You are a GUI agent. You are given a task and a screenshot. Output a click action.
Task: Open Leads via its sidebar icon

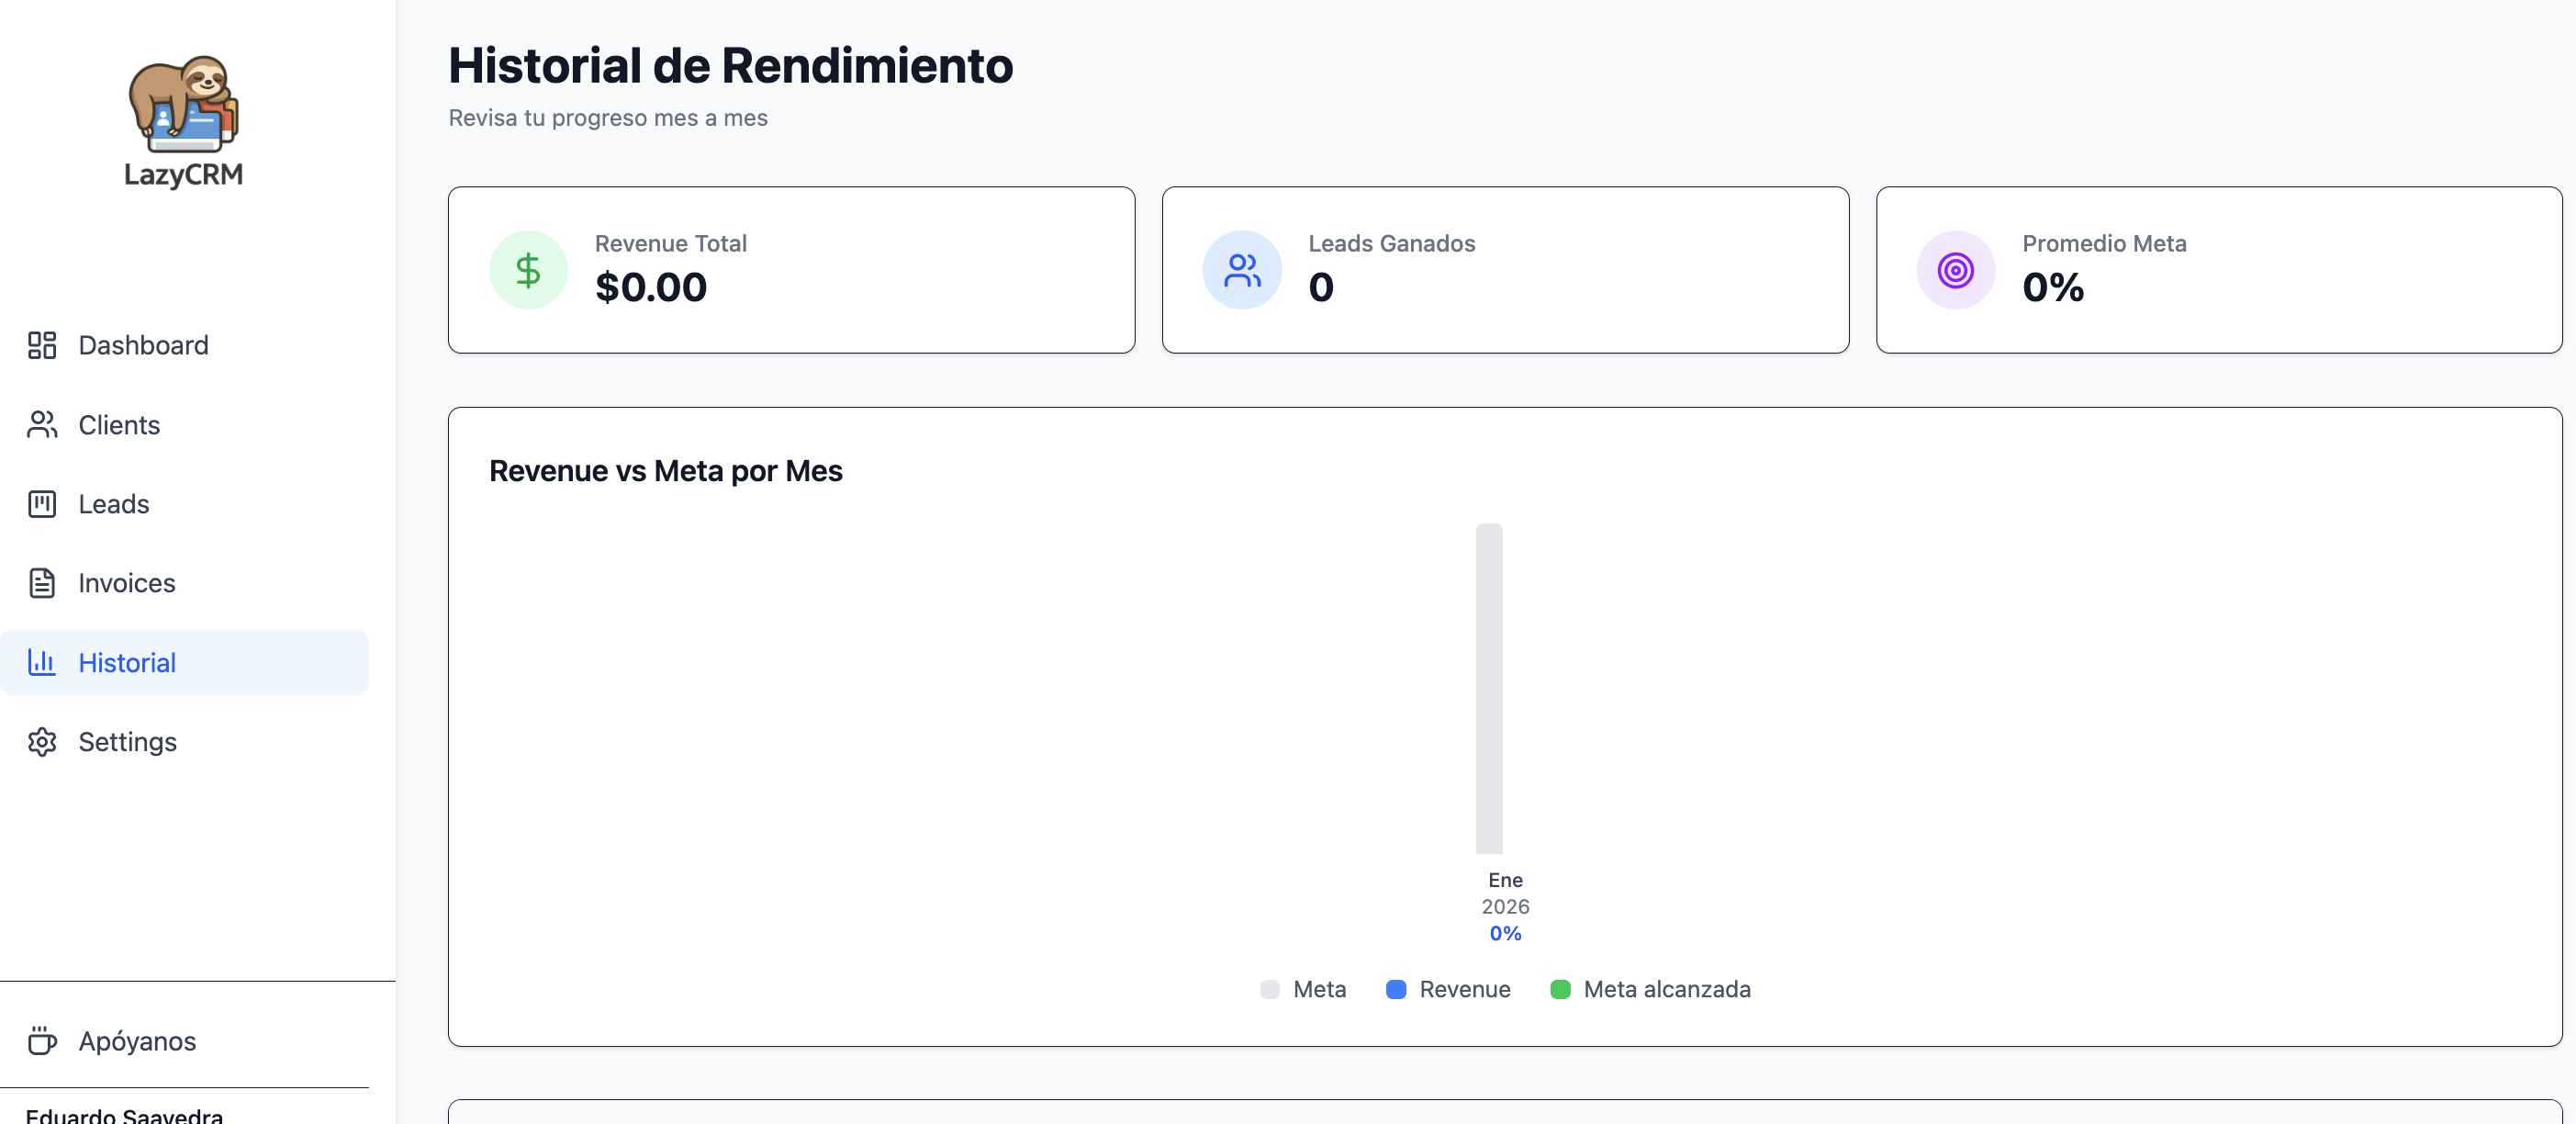(x=41, y=504)
